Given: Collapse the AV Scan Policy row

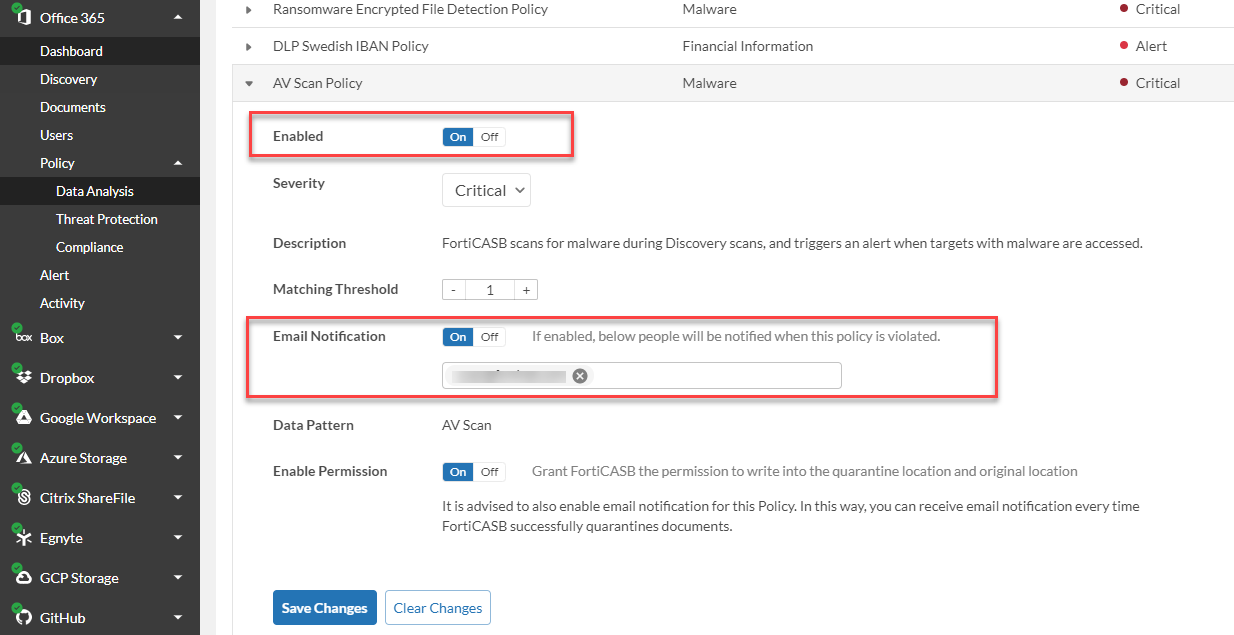Looking at the screenshot, I should pyautogui.click(x=249, y=83).
